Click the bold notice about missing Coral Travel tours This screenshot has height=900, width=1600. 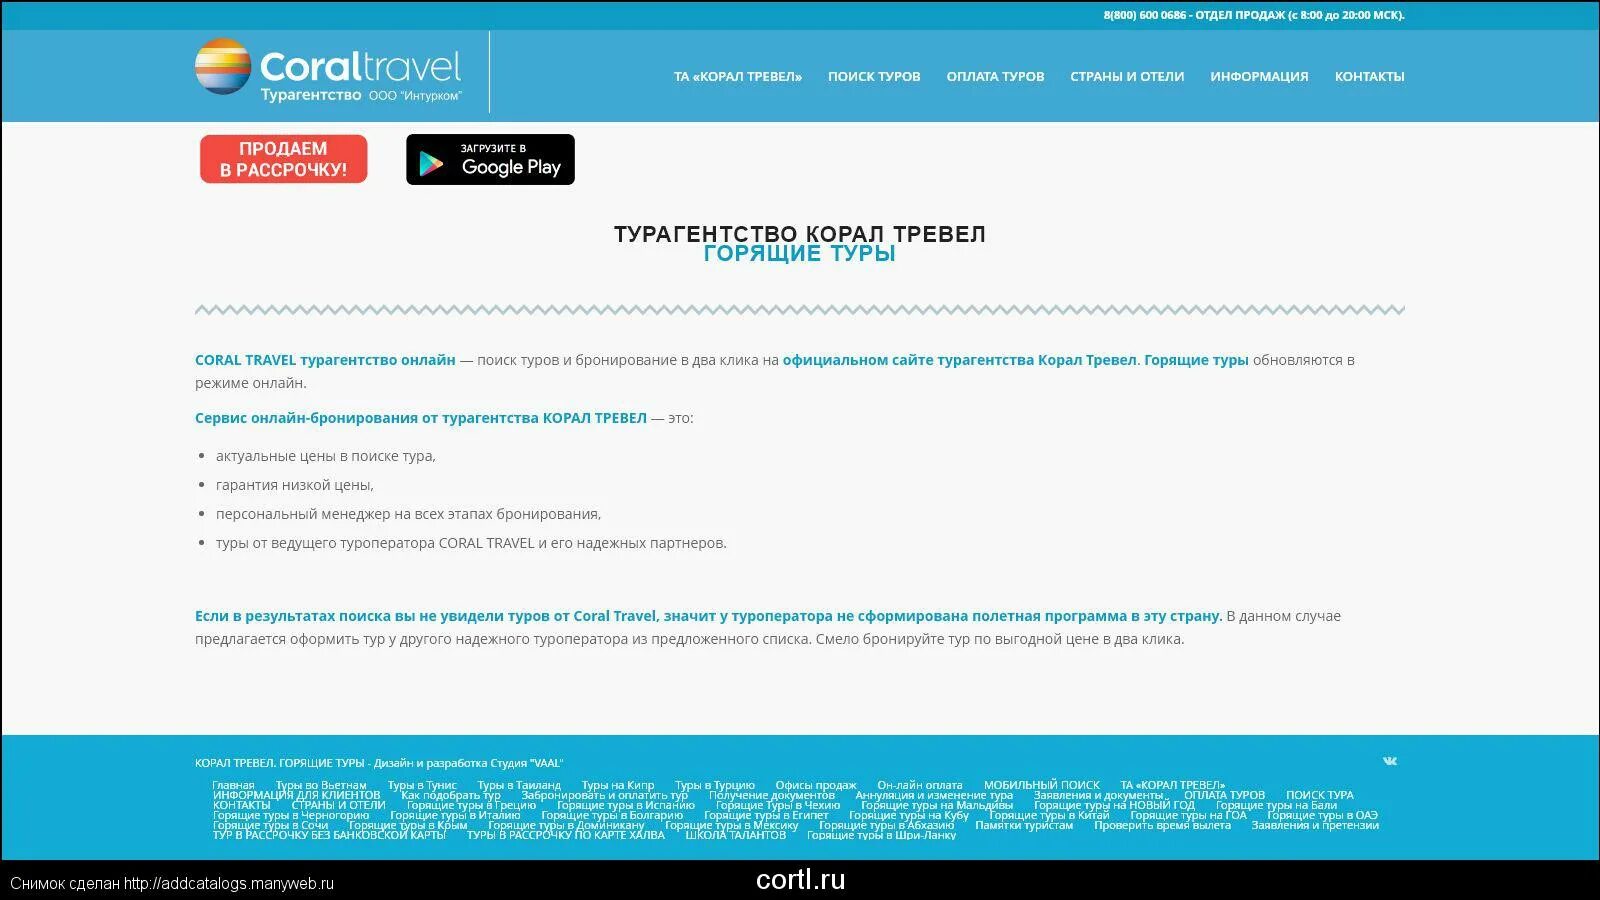point(708,616)
